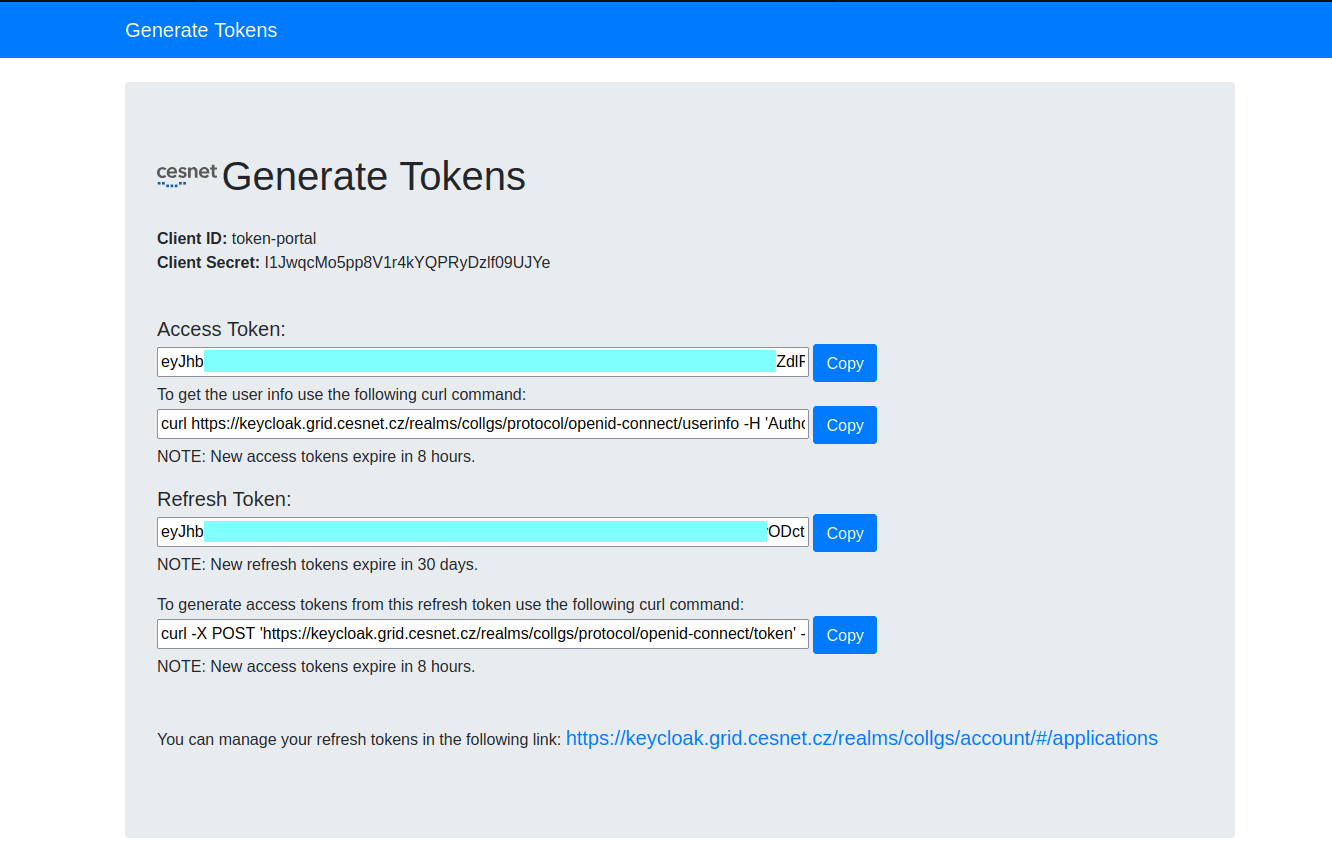The image size is (1332, 848).
Task: Copy the refresh token curl command
Action: (844, 634)
